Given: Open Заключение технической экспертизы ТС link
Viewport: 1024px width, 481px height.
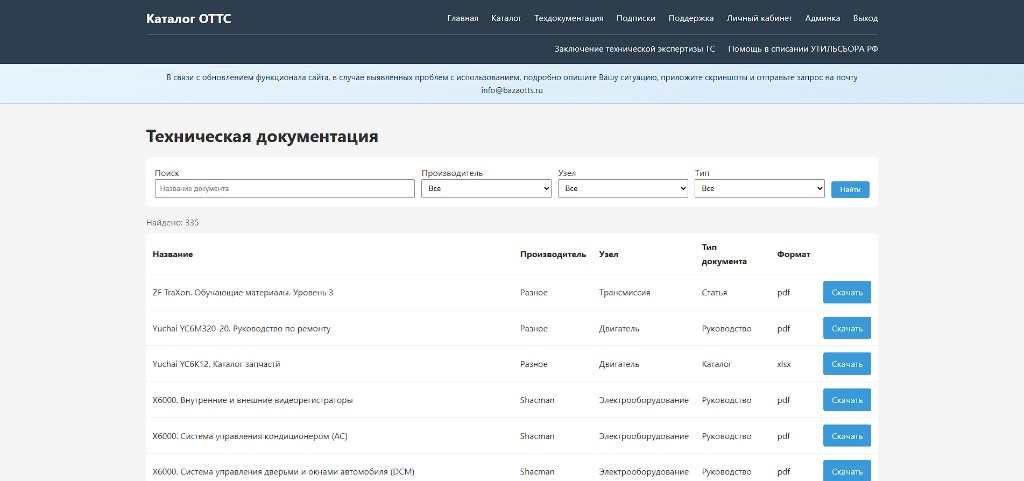Looking at the screenshot, I should point(635,49).
